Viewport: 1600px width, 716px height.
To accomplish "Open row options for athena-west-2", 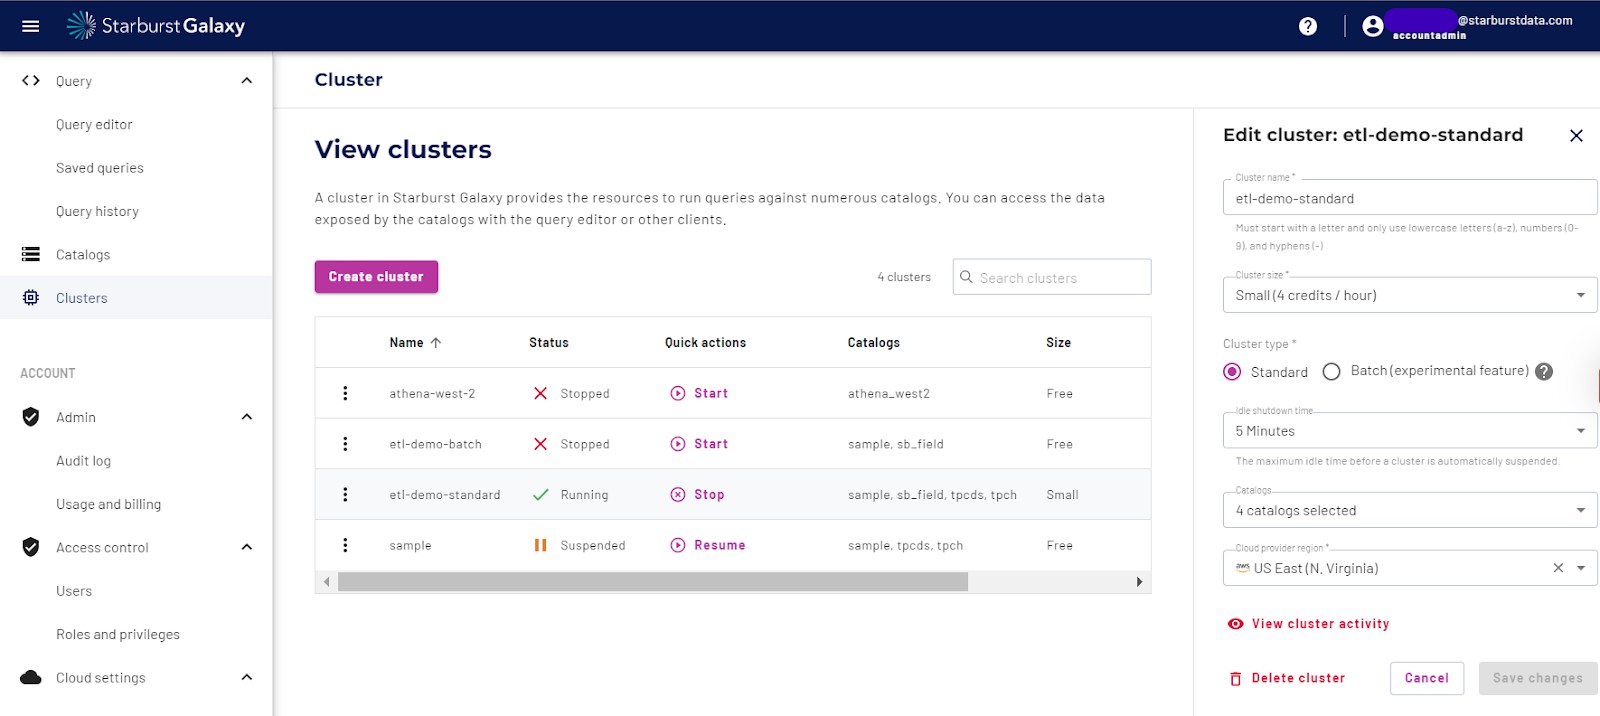I will (x=345, y=393).
